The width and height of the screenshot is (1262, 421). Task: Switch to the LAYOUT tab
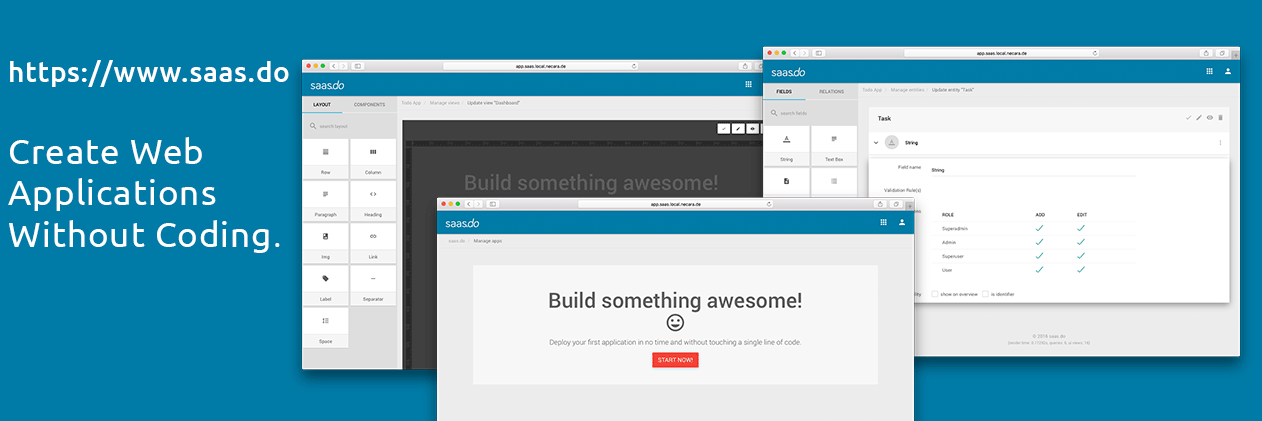[322, 104]
